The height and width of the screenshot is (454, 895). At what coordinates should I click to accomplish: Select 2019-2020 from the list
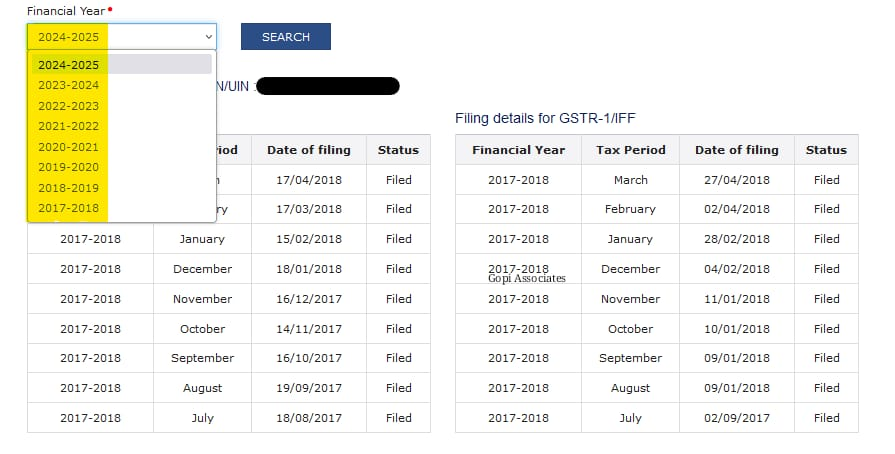[69, 167]
